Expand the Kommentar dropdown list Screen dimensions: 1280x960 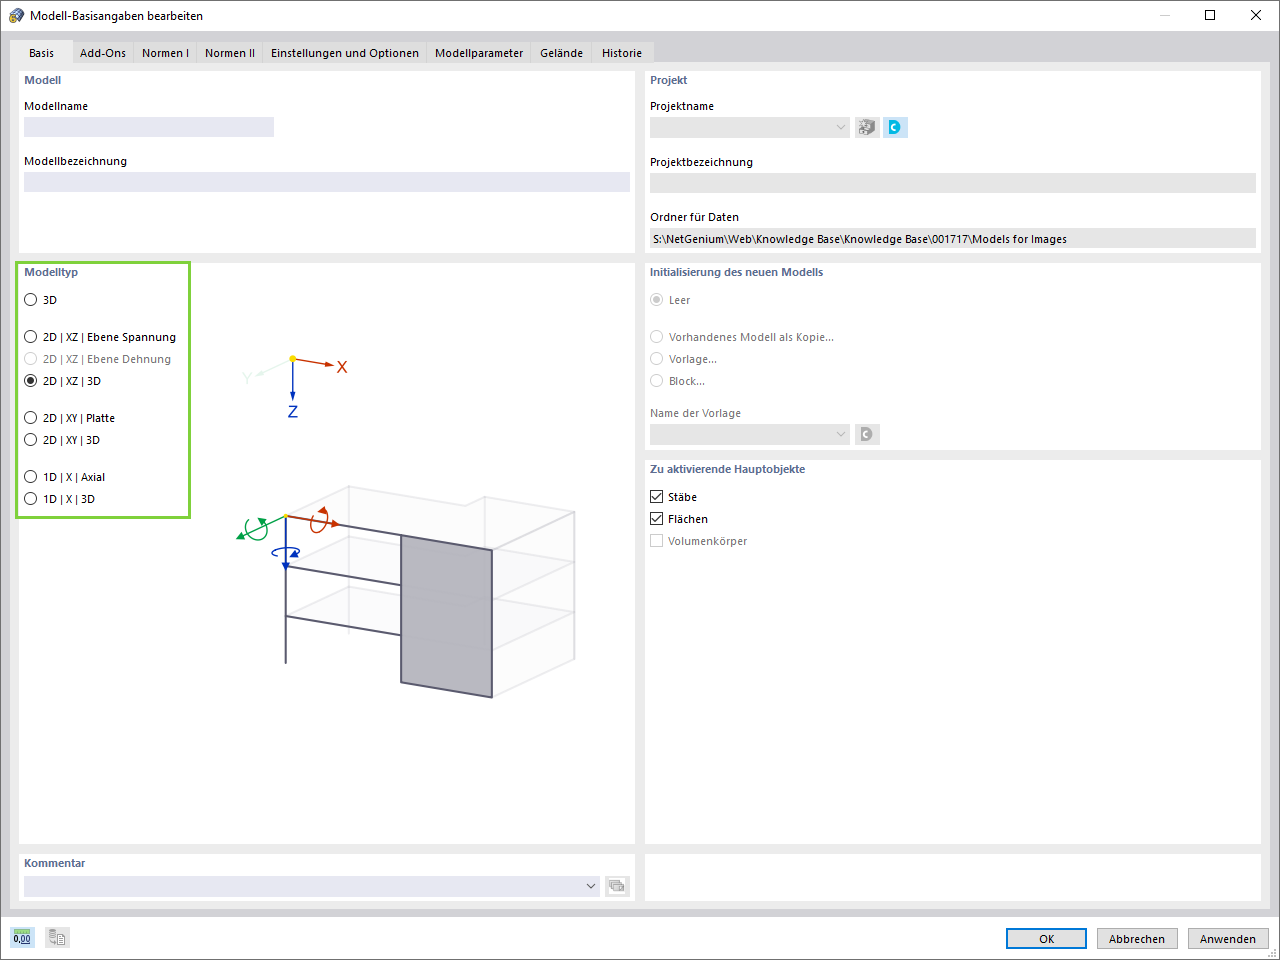pos(590,886)
